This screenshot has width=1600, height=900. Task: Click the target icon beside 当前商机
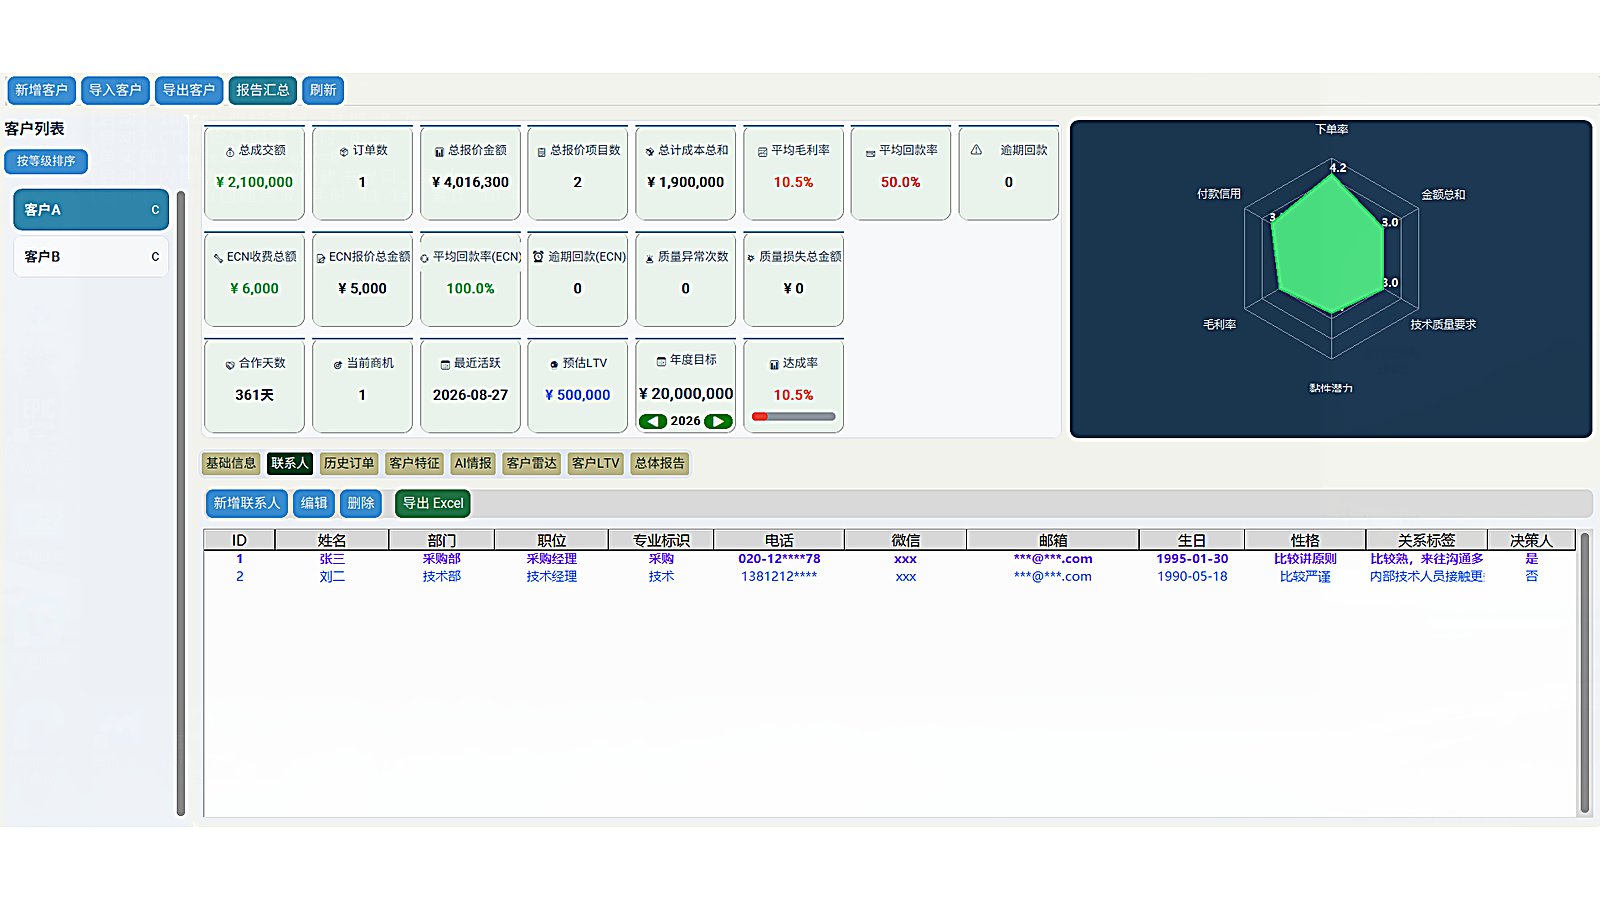click(x=338, y=364)
